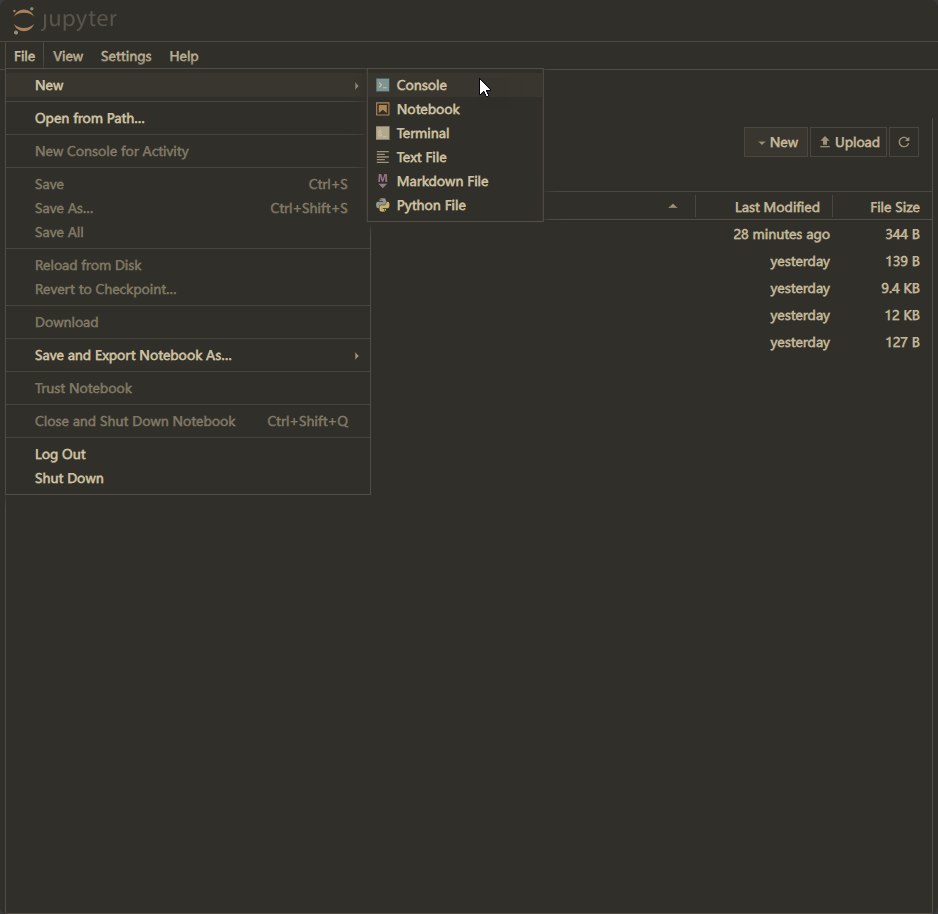Choose Log Out from File menu
The image size is (938, 914).
(188, 454)
